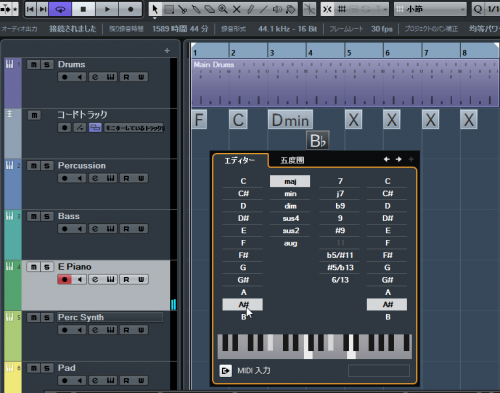Choose the b9 tension
500x393 pixels.
click(340, 206)
